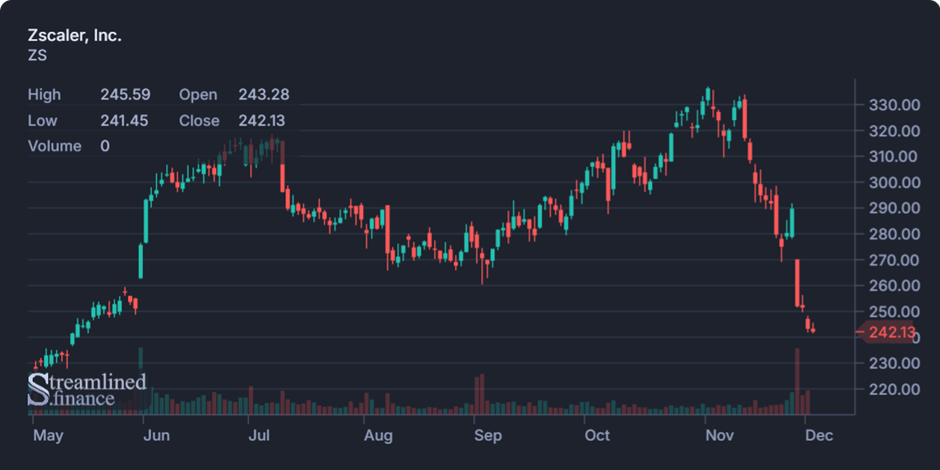The width and height of the screenshot is (940, 470).
Task: Click the 290.00 price axis label
Action: tap(894, 209)
